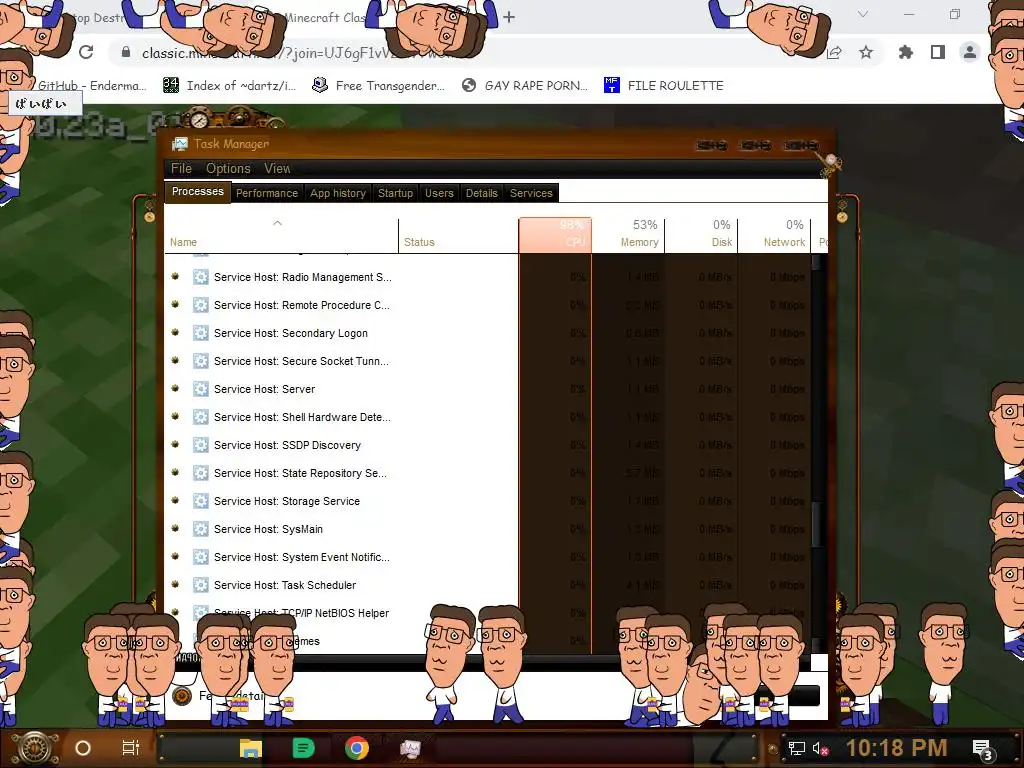This screenshot has height=768, width=1024.
Task: Switch to the App history tab
Action: click(338, 193)
